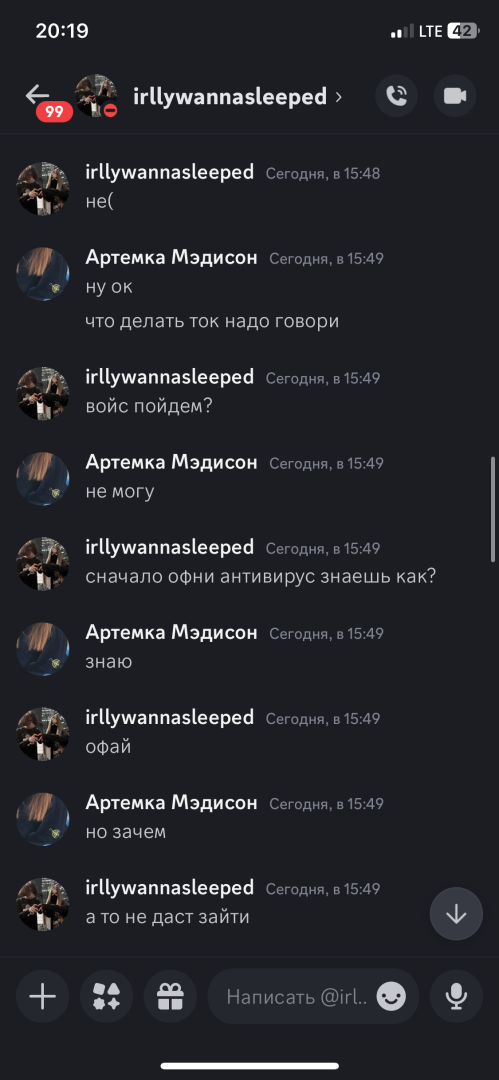Tap avatar next to 'офай' message
Image resolution: width=499 pixels, height=1080 pixels.
tap(43, 734)
